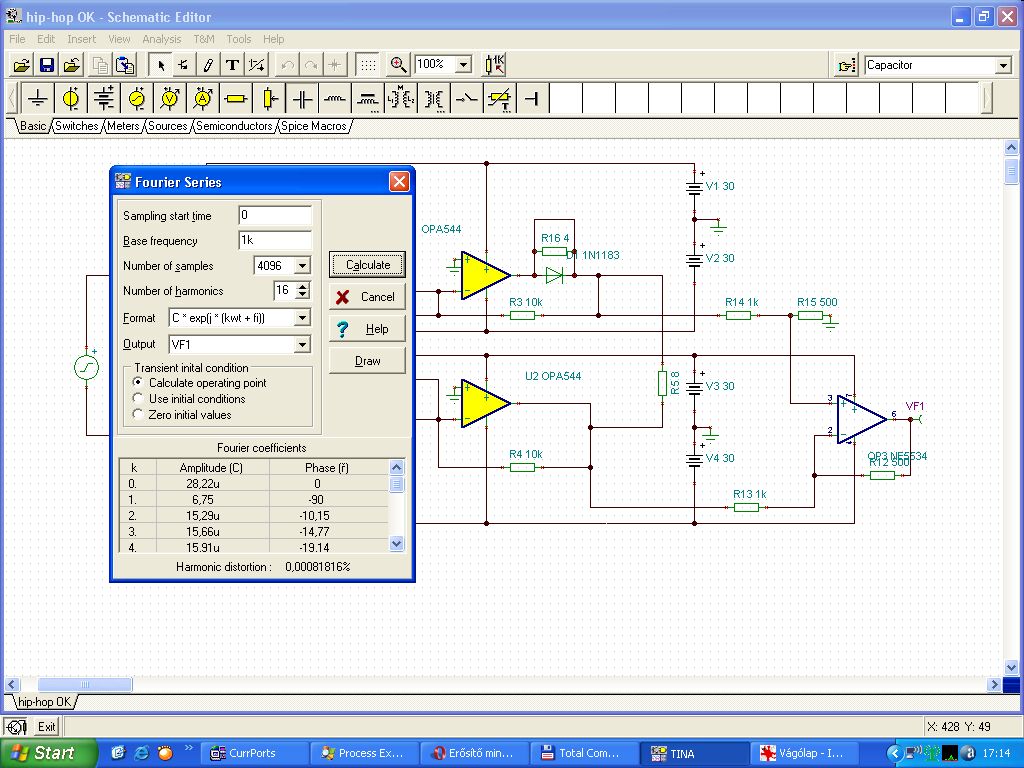Click the TINA taskbar button
Screen dimensions: 1024x768
click(x=694, y=753)
